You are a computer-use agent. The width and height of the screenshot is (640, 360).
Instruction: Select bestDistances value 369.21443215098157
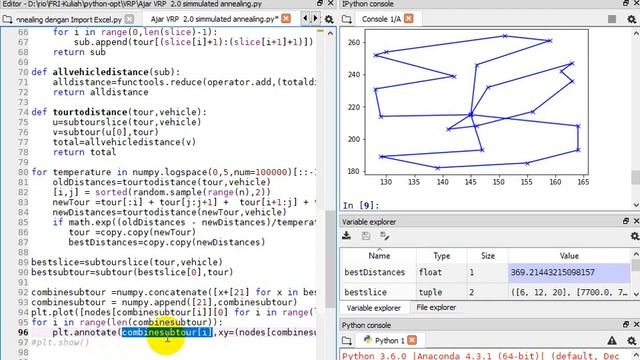tap(569, 272)
